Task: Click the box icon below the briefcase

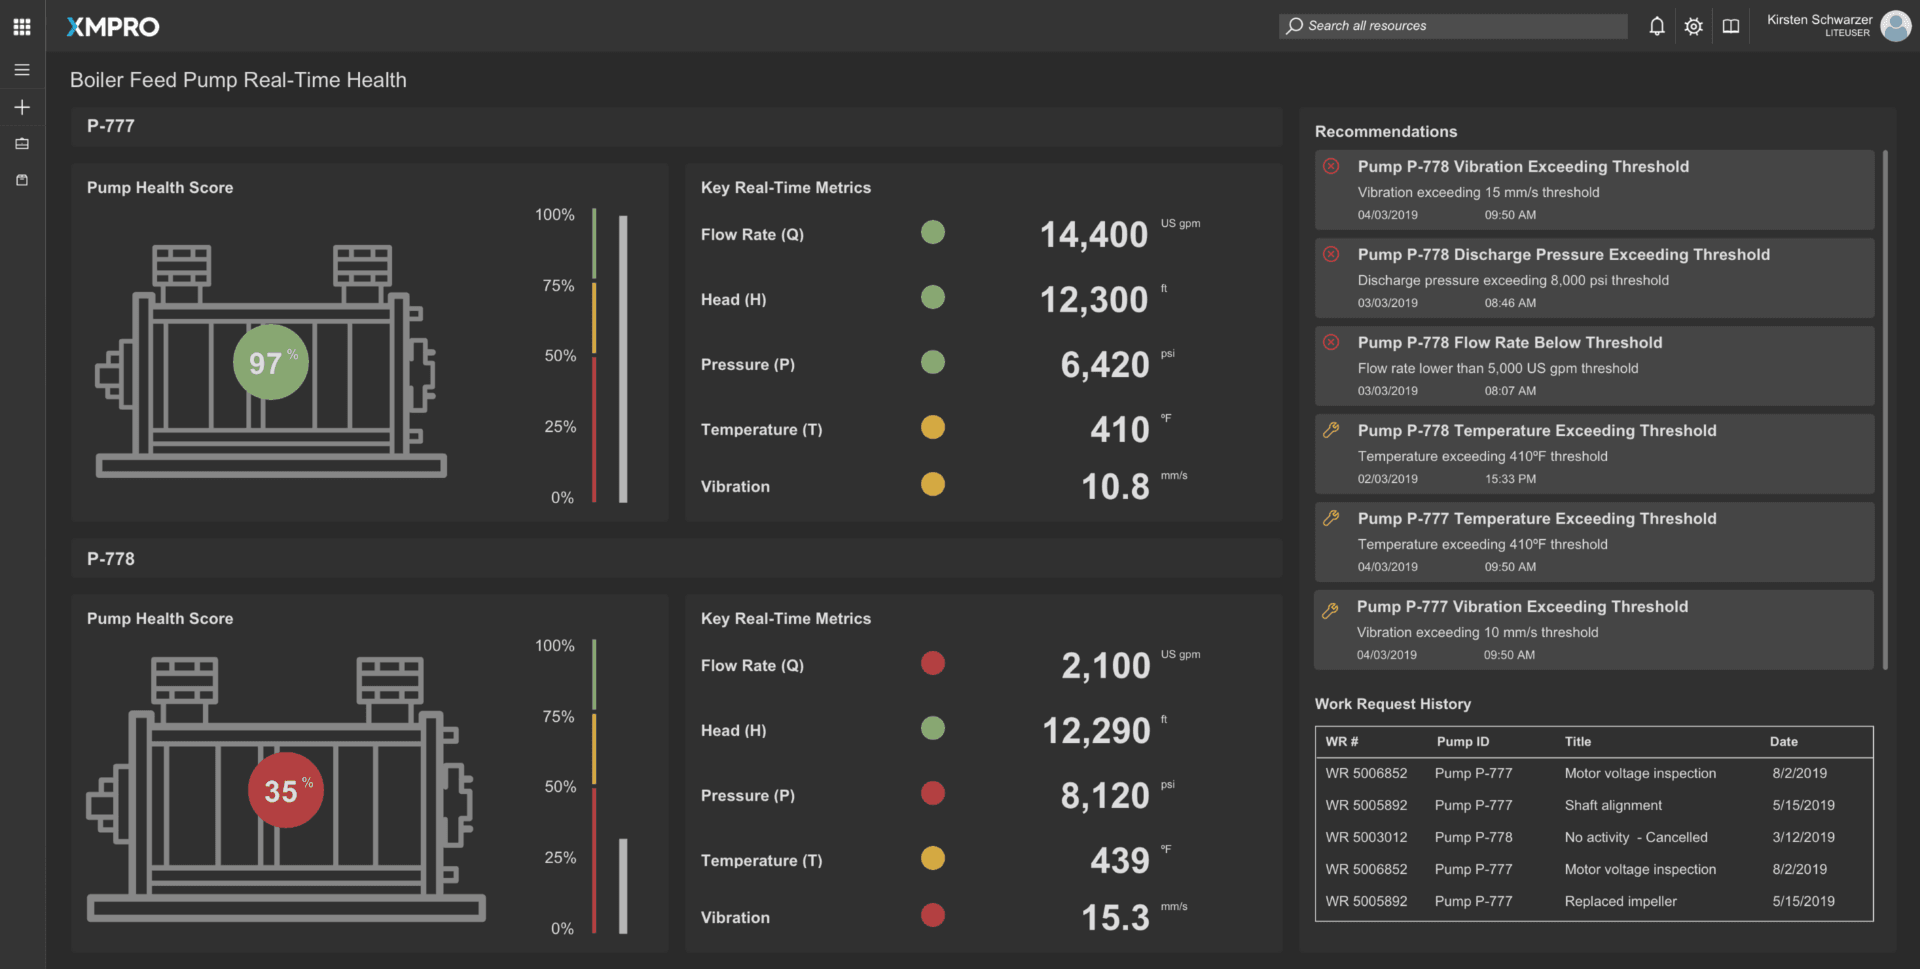Action: [22, 180]
